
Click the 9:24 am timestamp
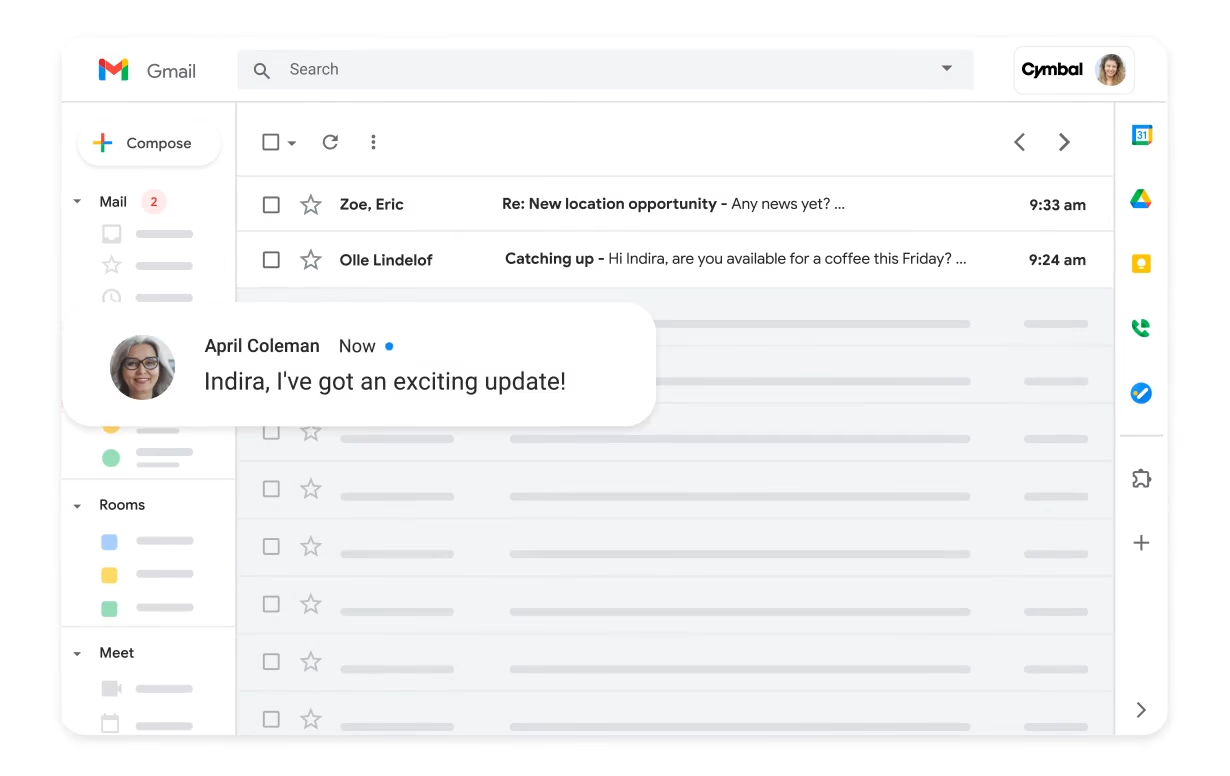tap(1057, 260)
